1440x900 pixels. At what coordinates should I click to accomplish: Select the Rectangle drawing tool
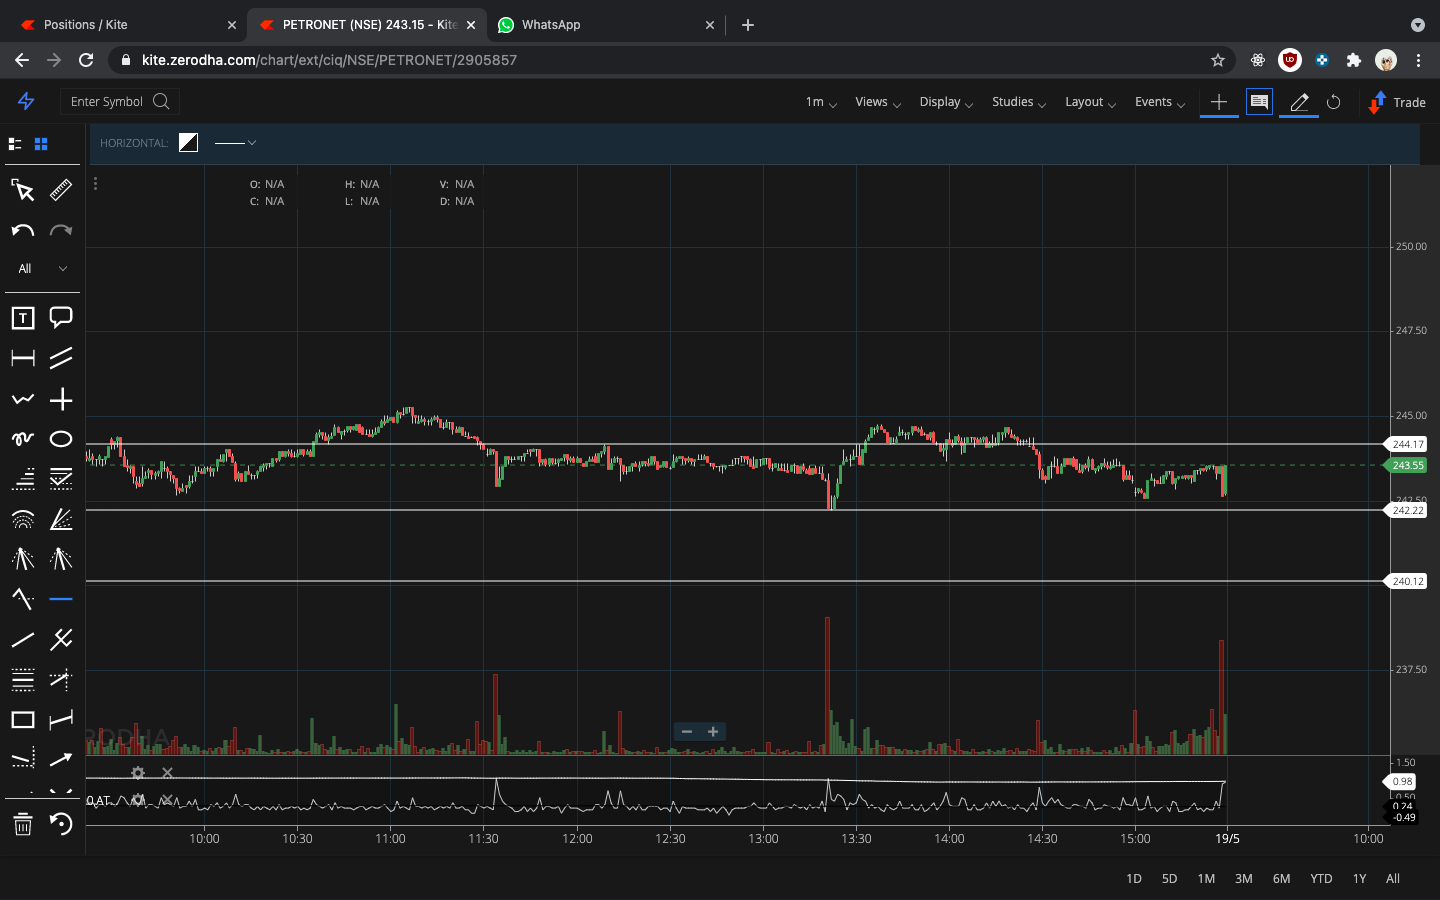click(x=22, y=719)
